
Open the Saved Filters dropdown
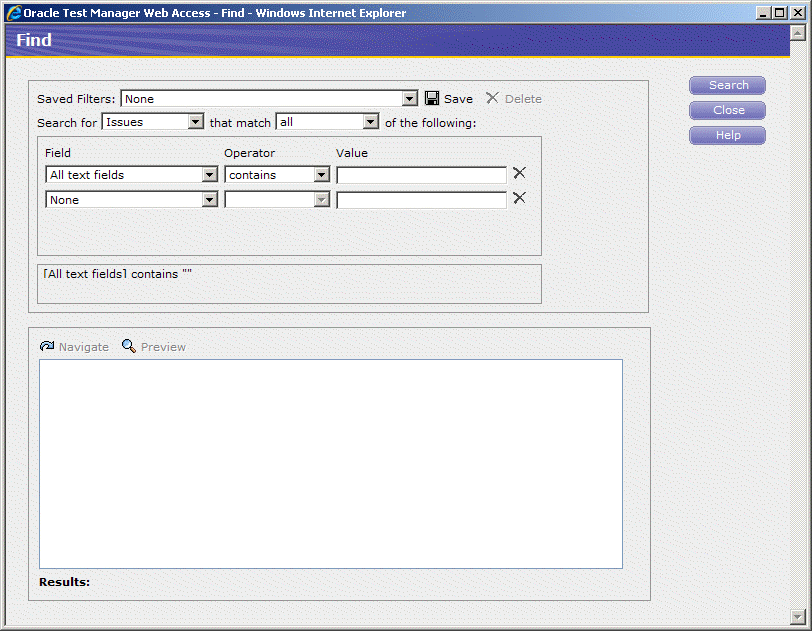click(x=409, y=98)
